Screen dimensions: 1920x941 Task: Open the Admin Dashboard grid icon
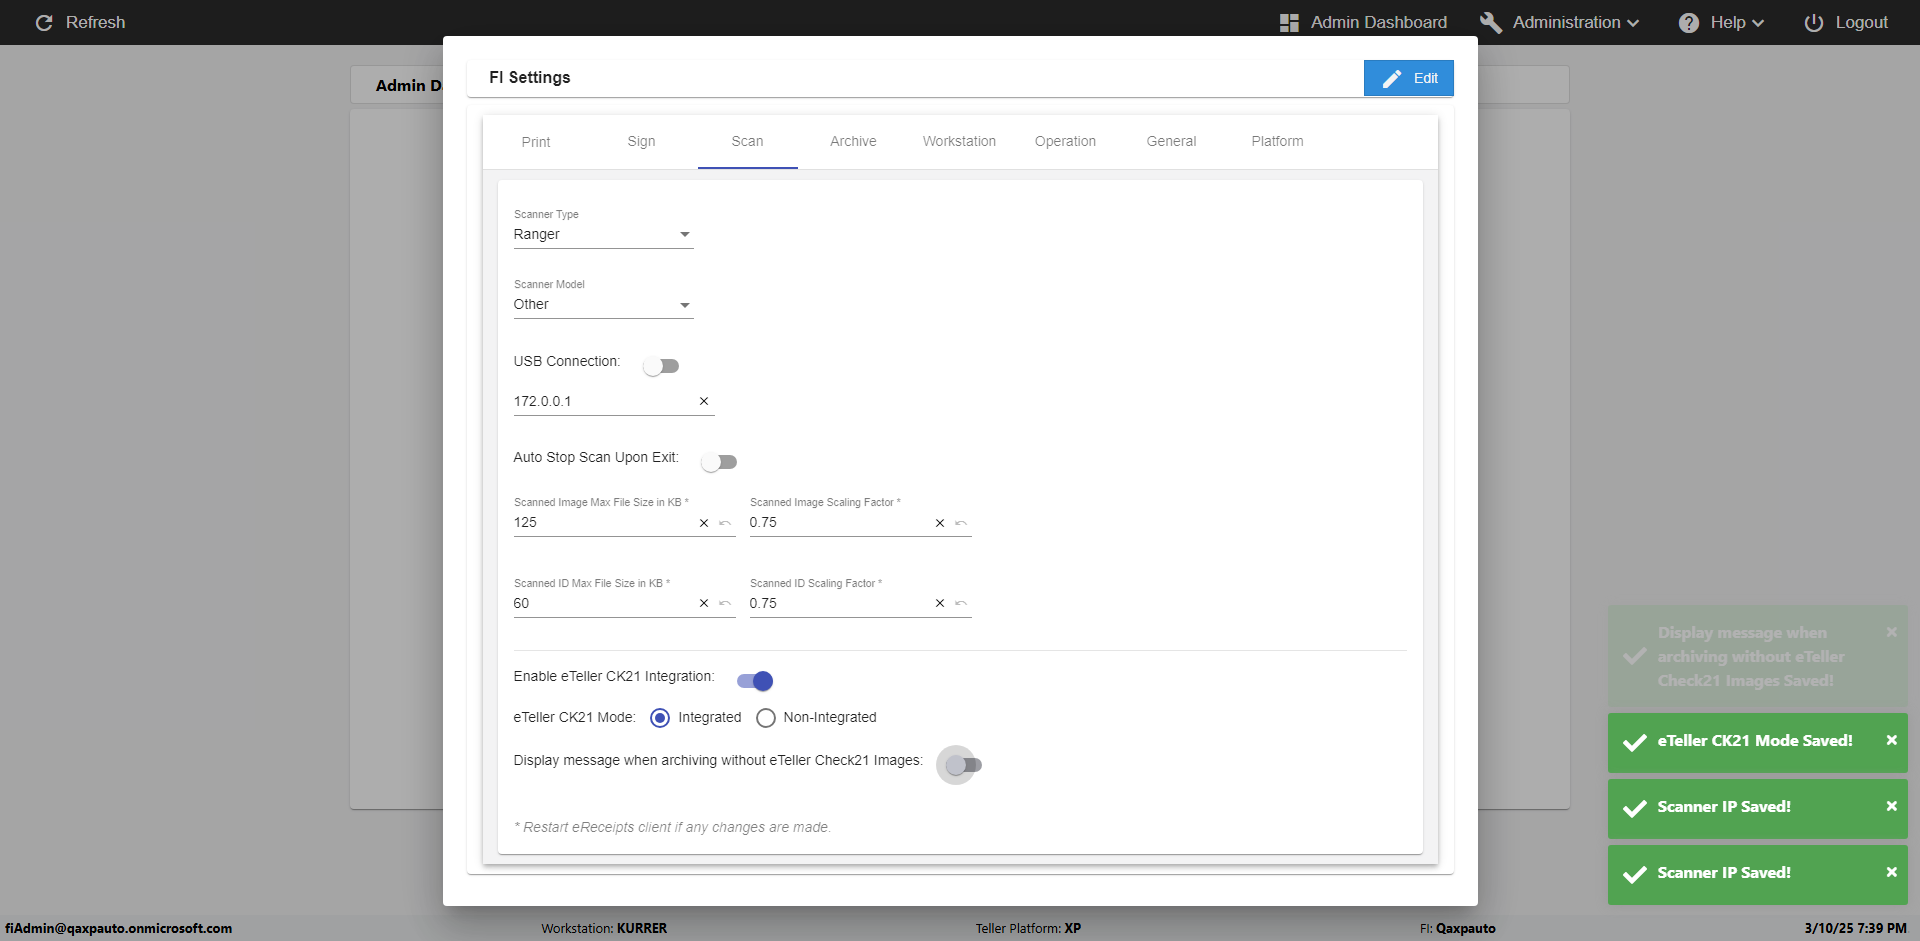(x=1289, y=22)
